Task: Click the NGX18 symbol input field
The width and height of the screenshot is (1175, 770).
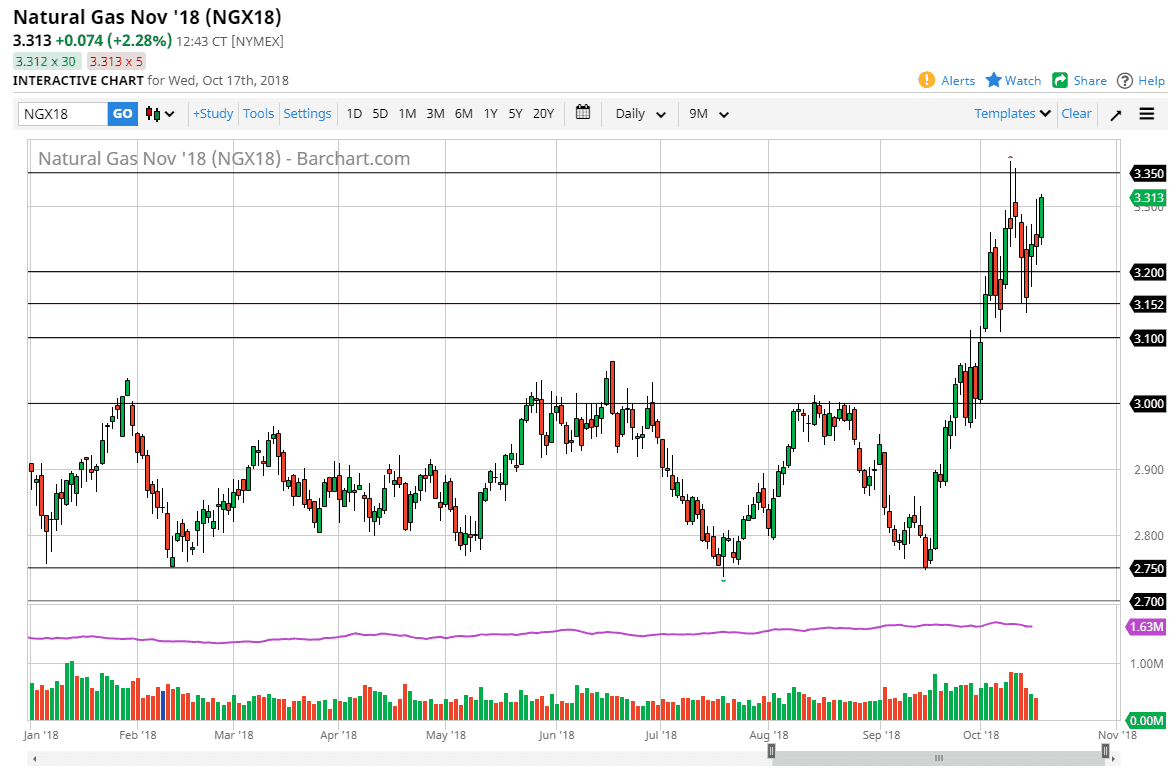Action: point(63,114)
